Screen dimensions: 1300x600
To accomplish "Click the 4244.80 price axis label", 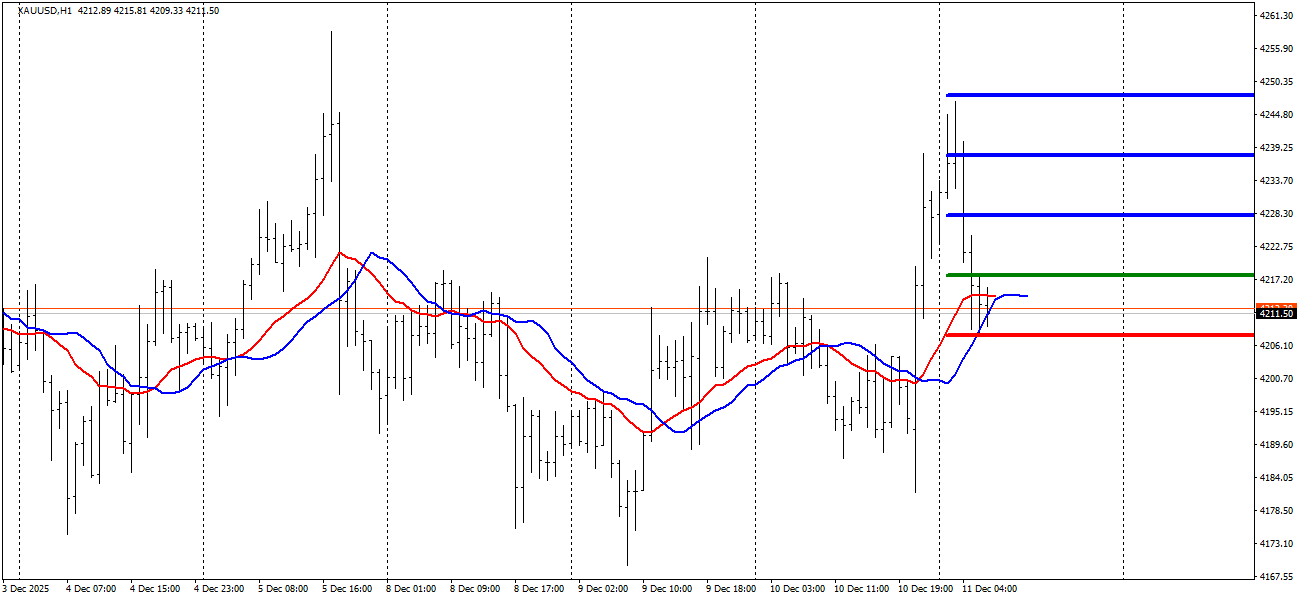I will coord(1276,115).
